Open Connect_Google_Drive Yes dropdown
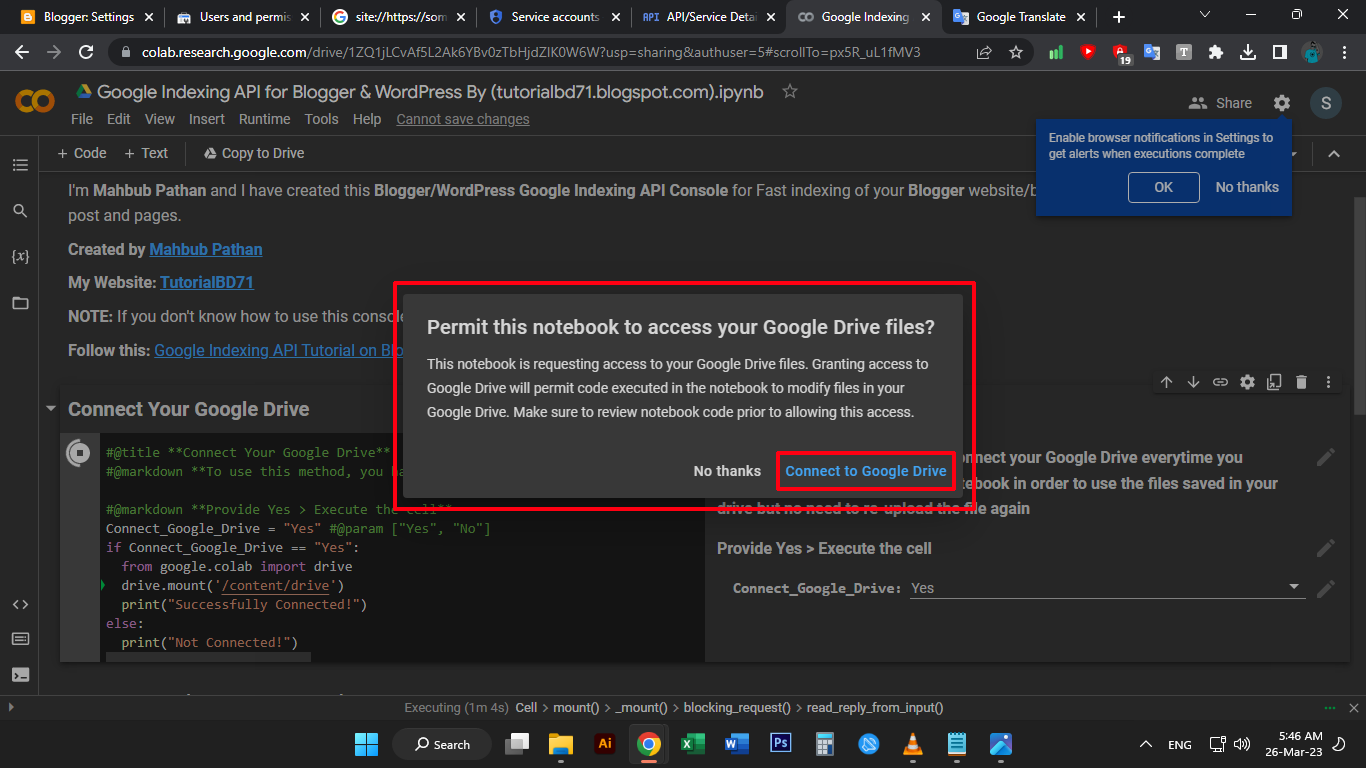The image size is (1366, 768). coord(1108,588)
